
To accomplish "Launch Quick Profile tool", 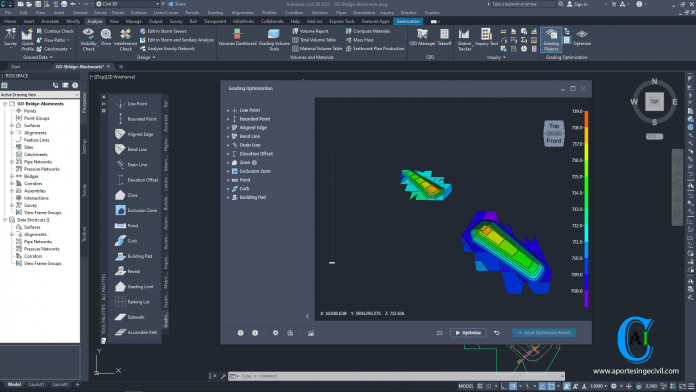I will [x=27, y=40].
